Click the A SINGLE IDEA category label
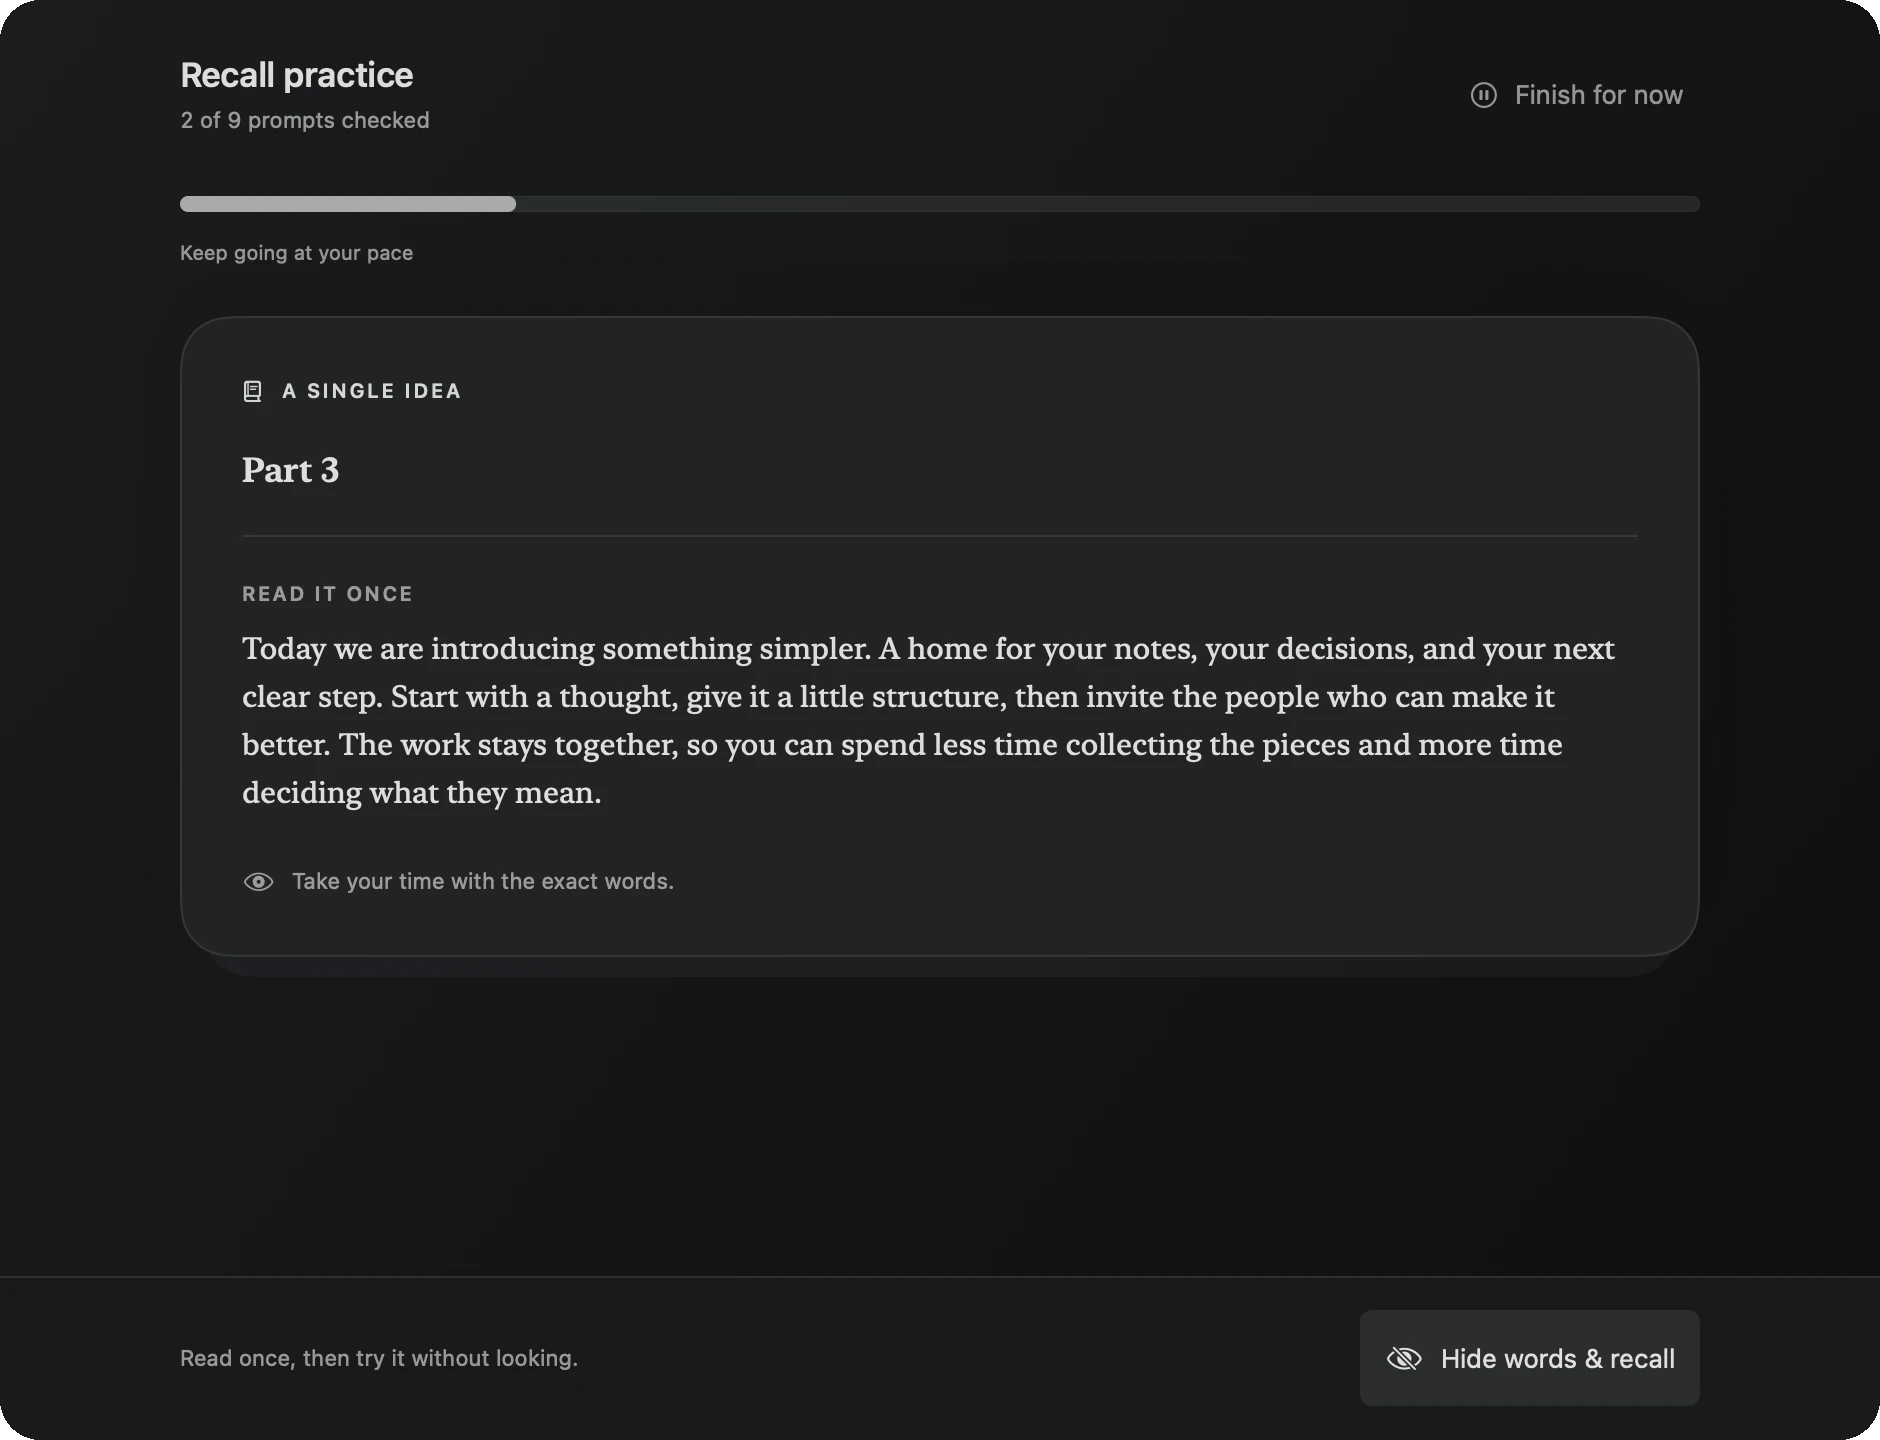This screenshot has height=1440, width=1880. 372,391
